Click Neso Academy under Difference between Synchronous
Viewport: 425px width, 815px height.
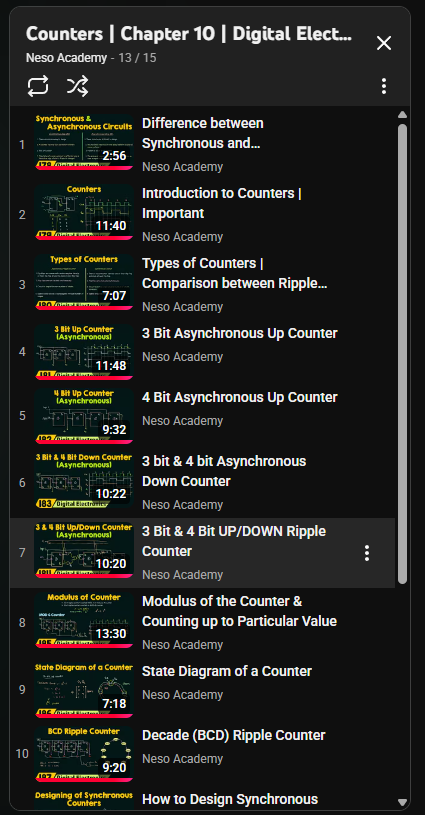tap(182, 167)
